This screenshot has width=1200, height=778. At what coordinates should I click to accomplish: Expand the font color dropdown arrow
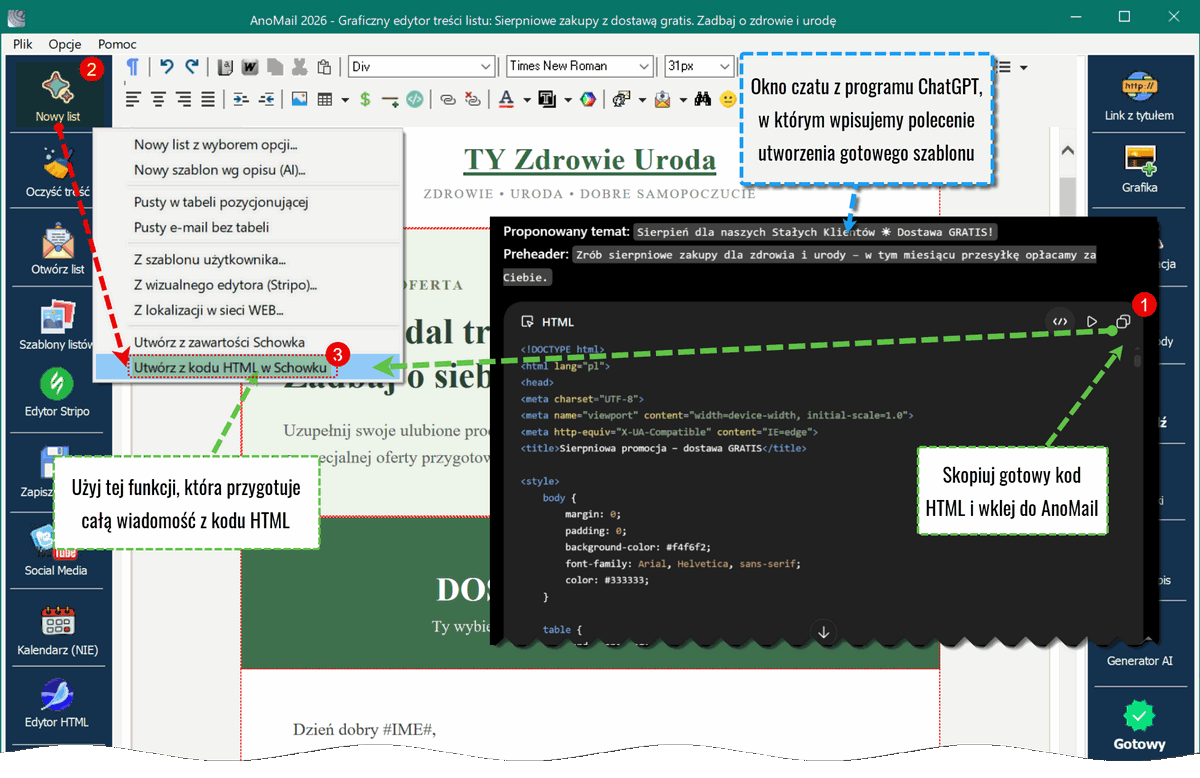click(x=527, y=99)
